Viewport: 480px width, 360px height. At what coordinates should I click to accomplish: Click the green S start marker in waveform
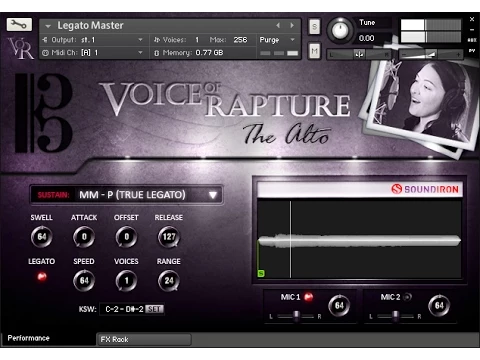[x=261, y=274]
